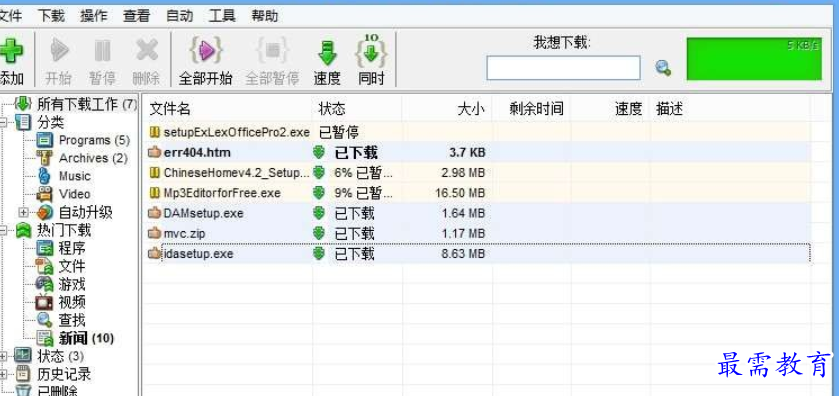Click the 已暂停 status of setupExLexOfficePro2.exe

pyautogui.click(x=339, y=132)
